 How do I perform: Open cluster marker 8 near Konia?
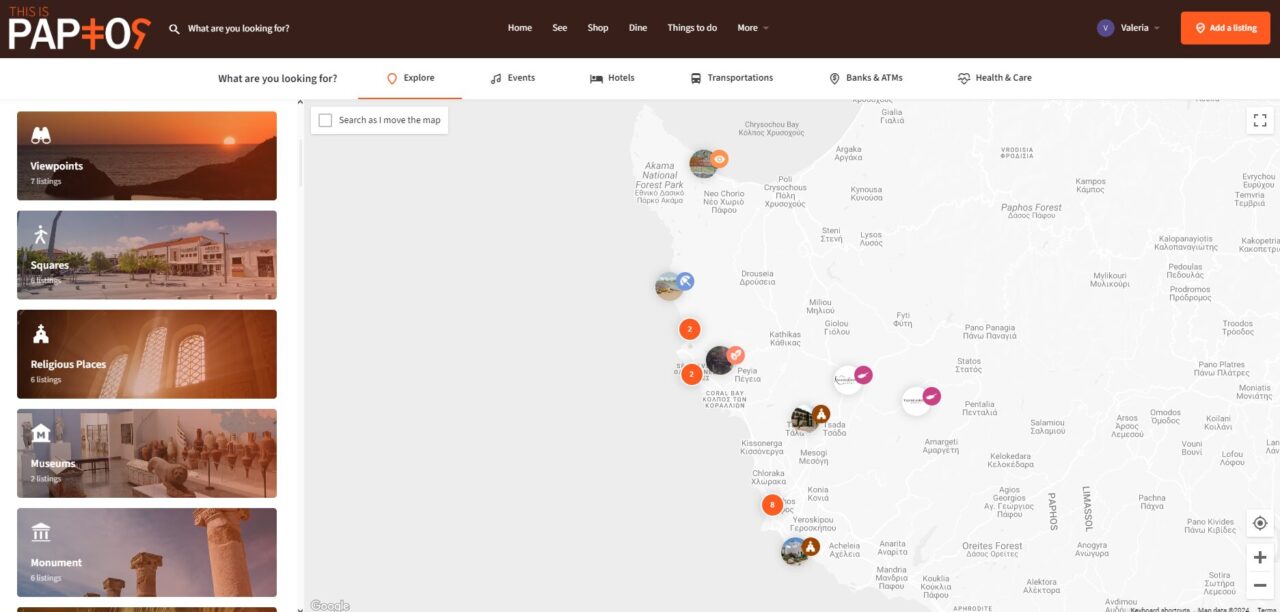pos(772,505)
